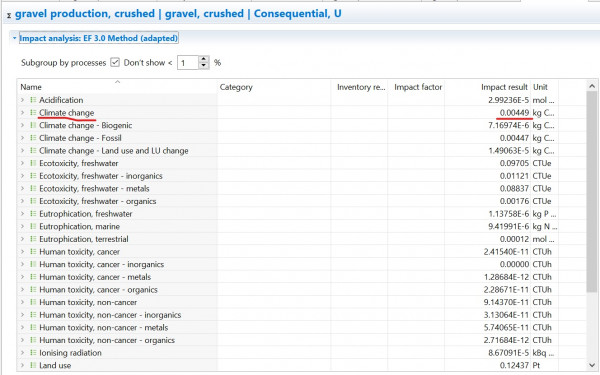Expand Climate change - Biogenic row
The image size is (600, 375).
point(22,125)
